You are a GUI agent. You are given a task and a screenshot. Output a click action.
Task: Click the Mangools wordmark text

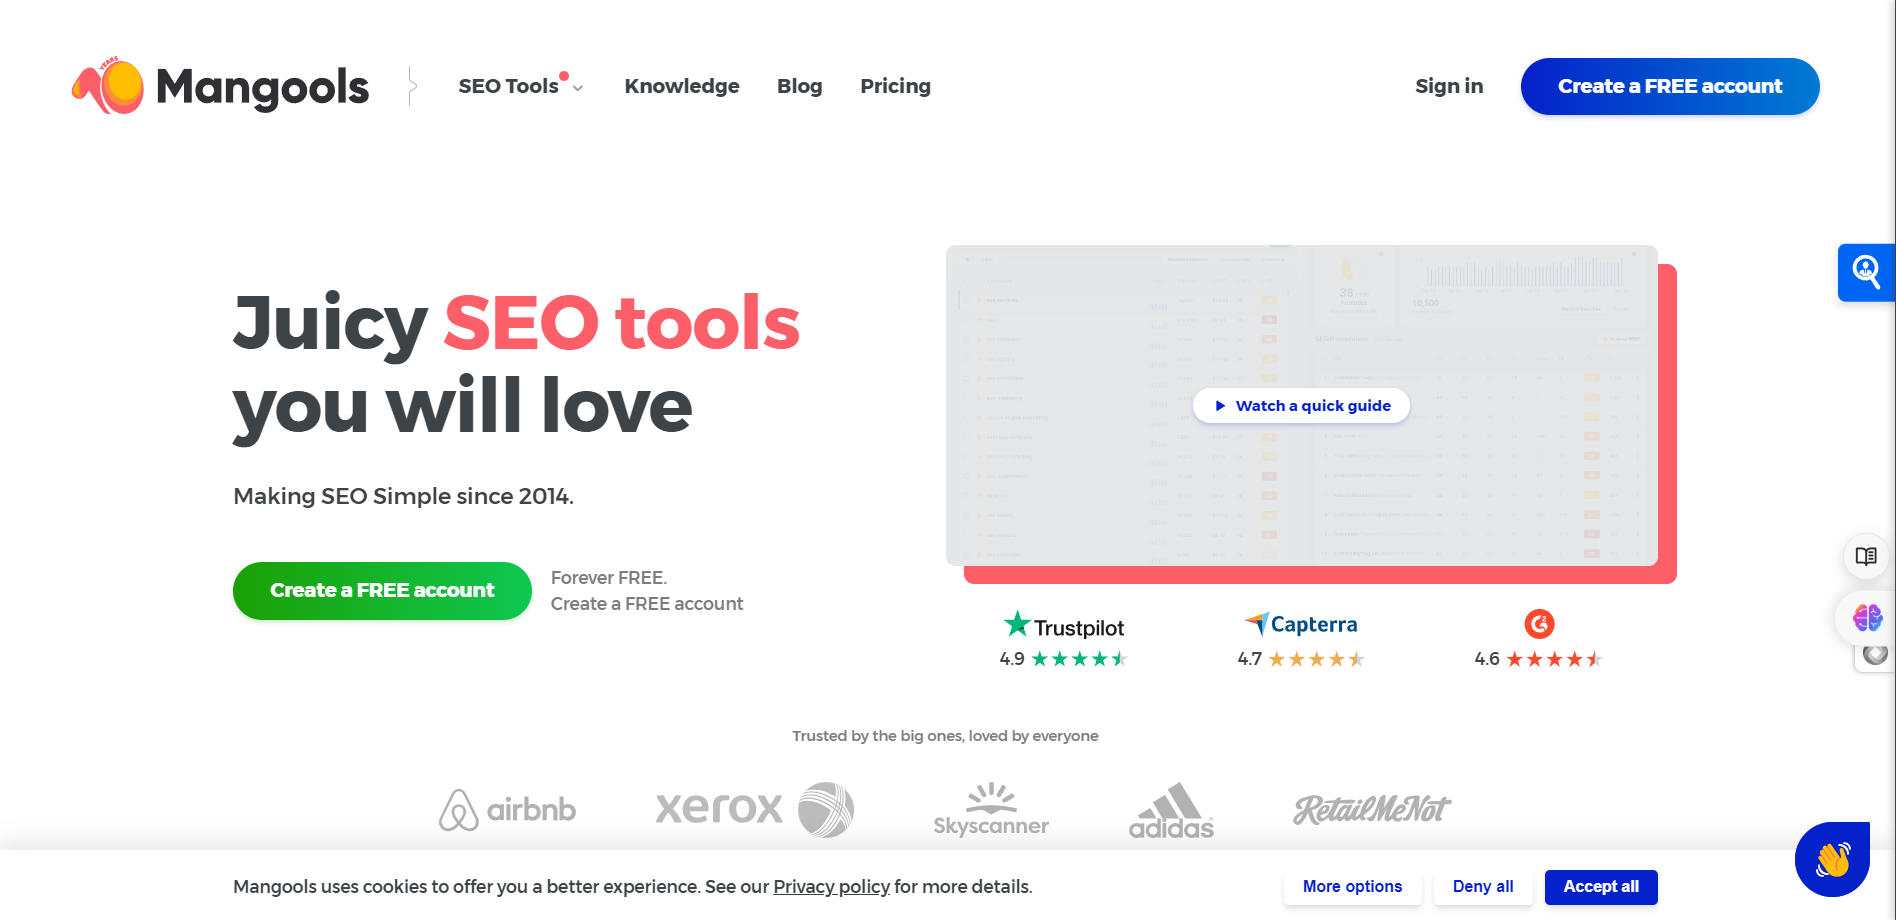point(263,88)
